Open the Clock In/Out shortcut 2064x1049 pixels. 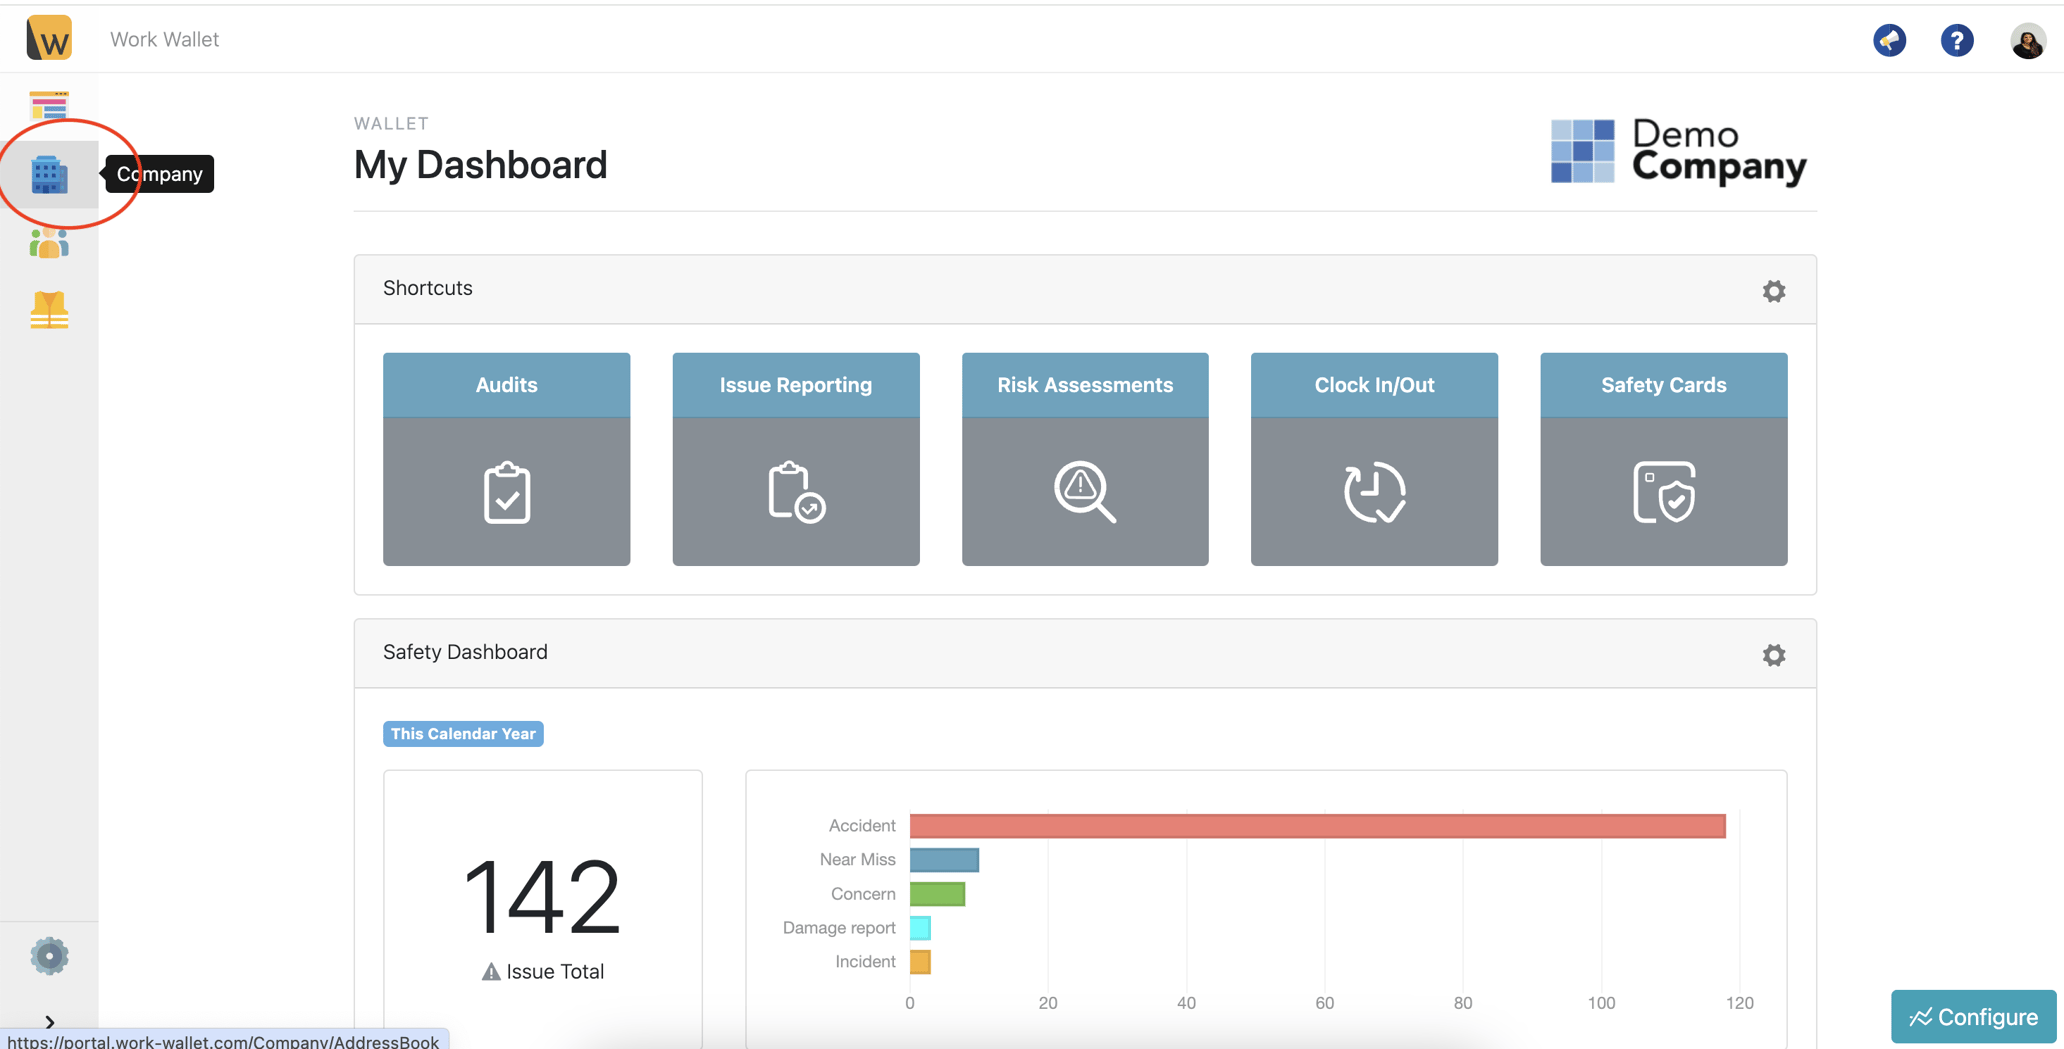click(1374, 459)
